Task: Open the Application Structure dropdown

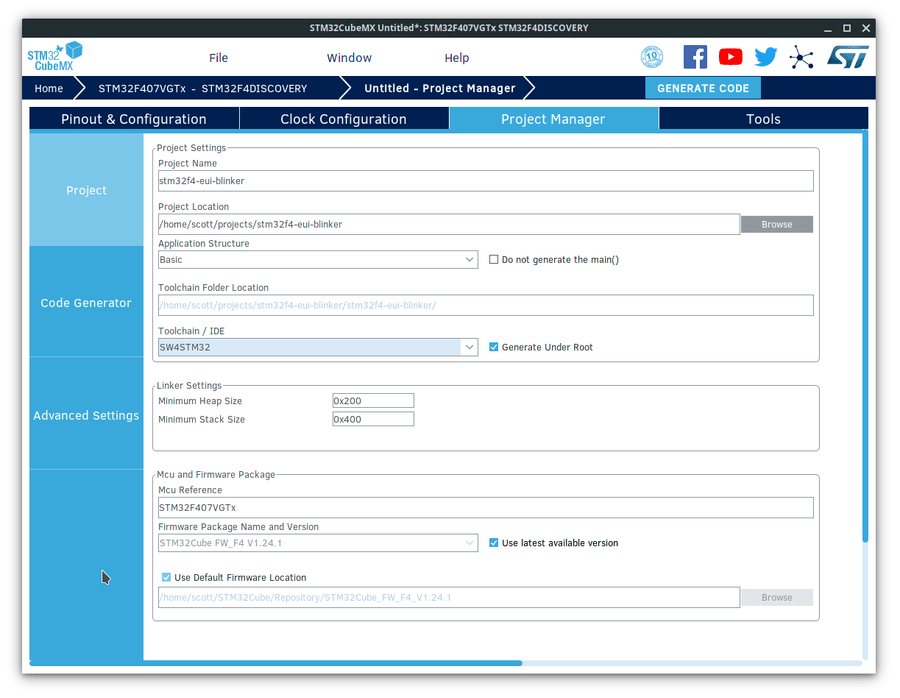Action: point(470,259)
